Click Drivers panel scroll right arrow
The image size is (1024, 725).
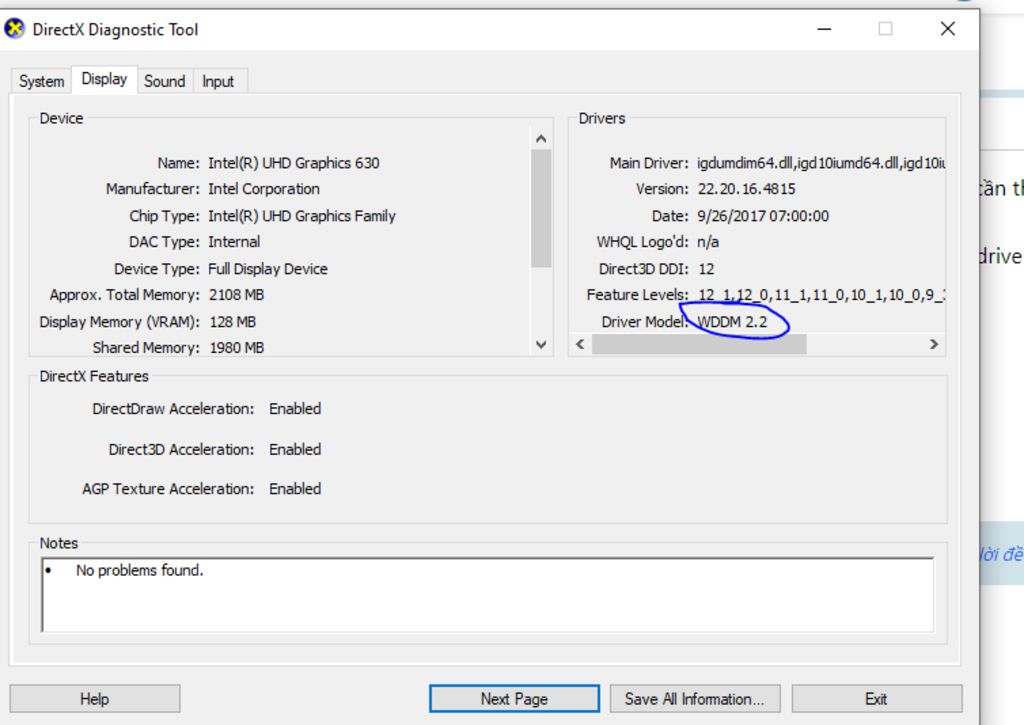coord(934,344)
